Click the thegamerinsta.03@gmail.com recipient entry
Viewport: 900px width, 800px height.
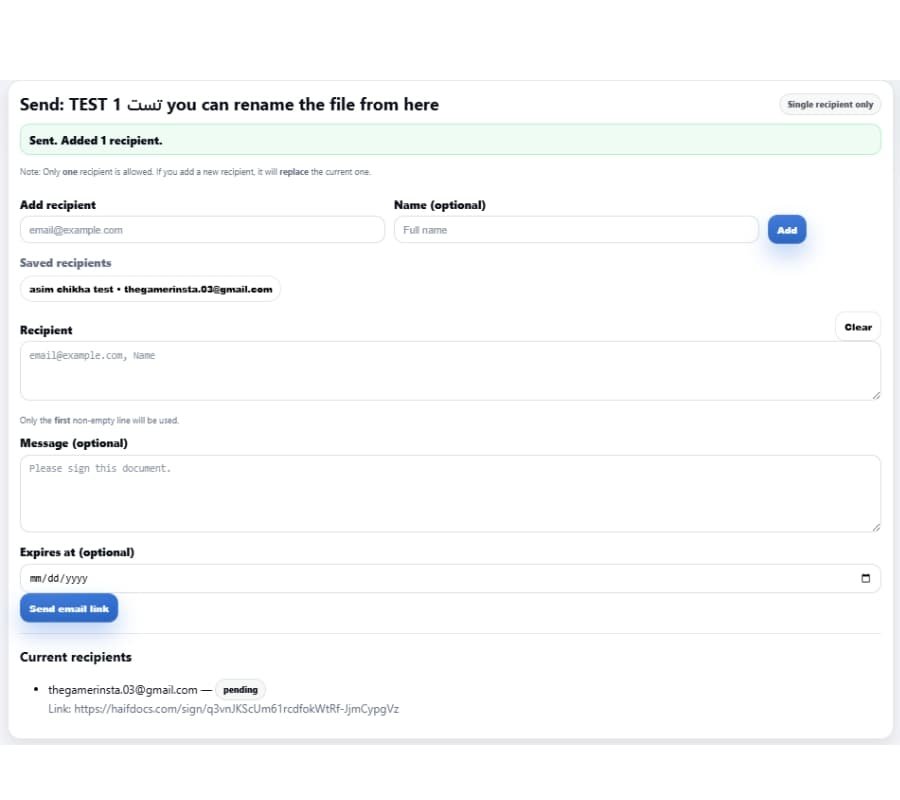122,689
